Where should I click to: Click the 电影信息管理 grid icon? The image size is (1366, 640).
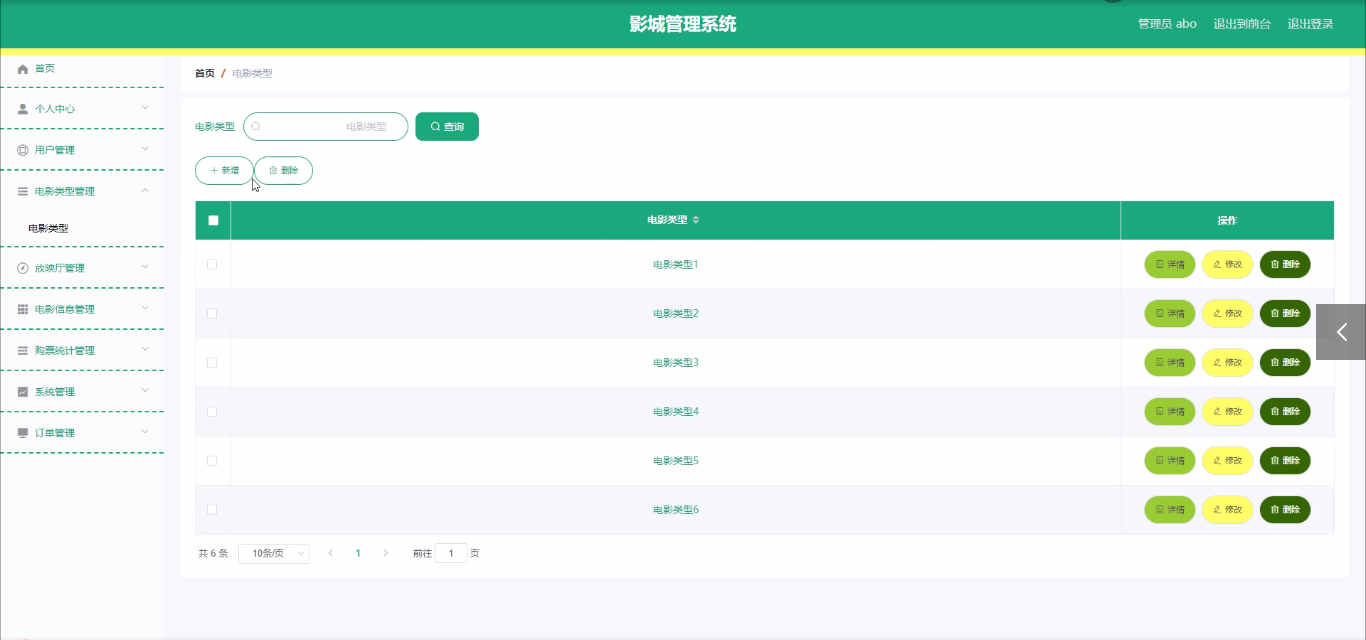[23, 310]
